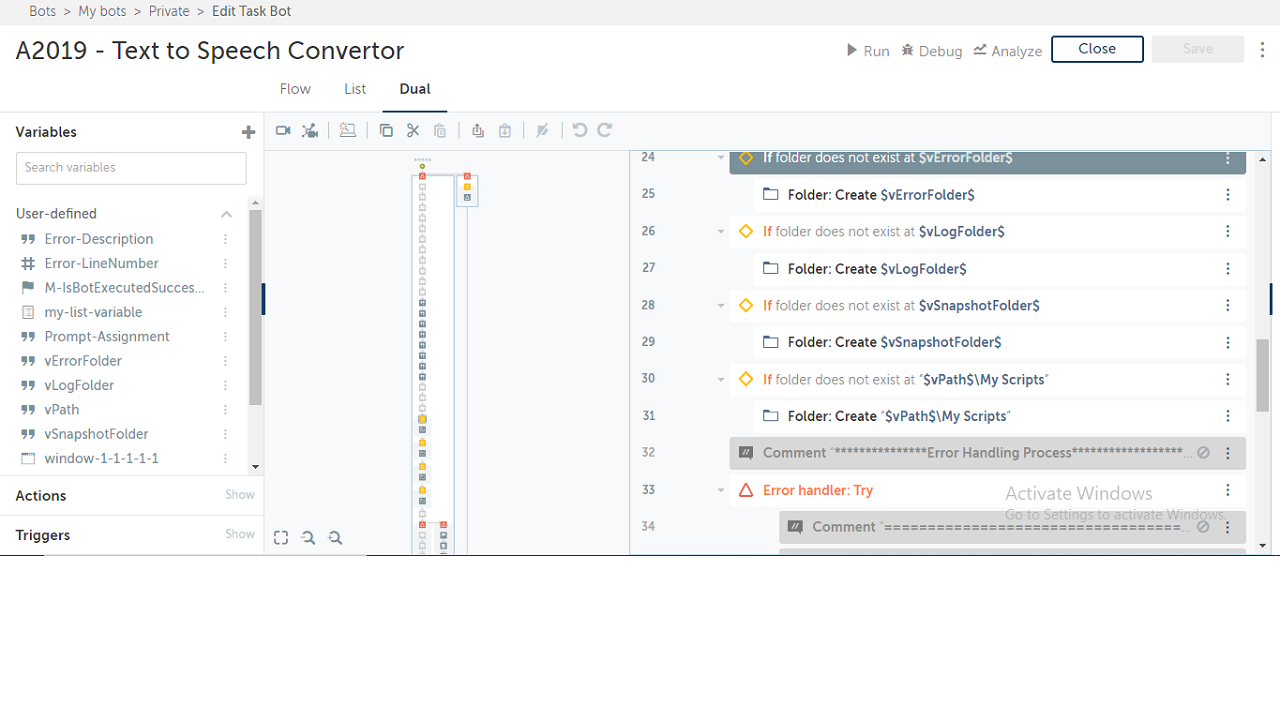
Task: Open the page's three-dot options menu
Action: coord(1263,49)
